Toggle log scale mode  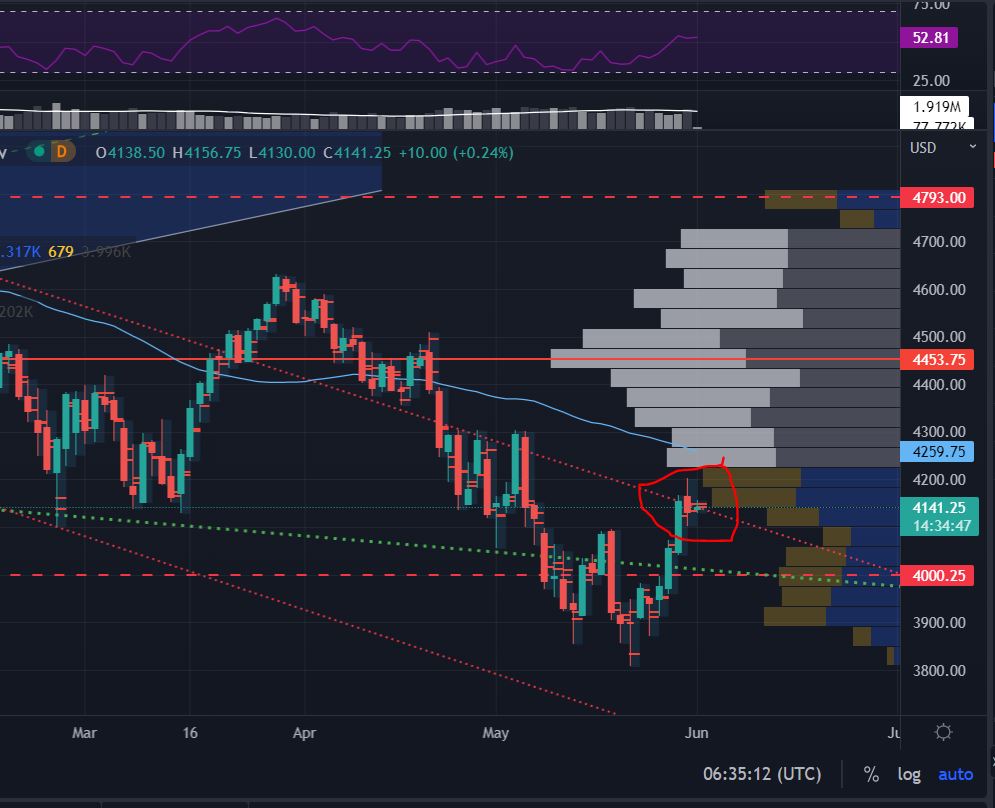tap(909, 774)
